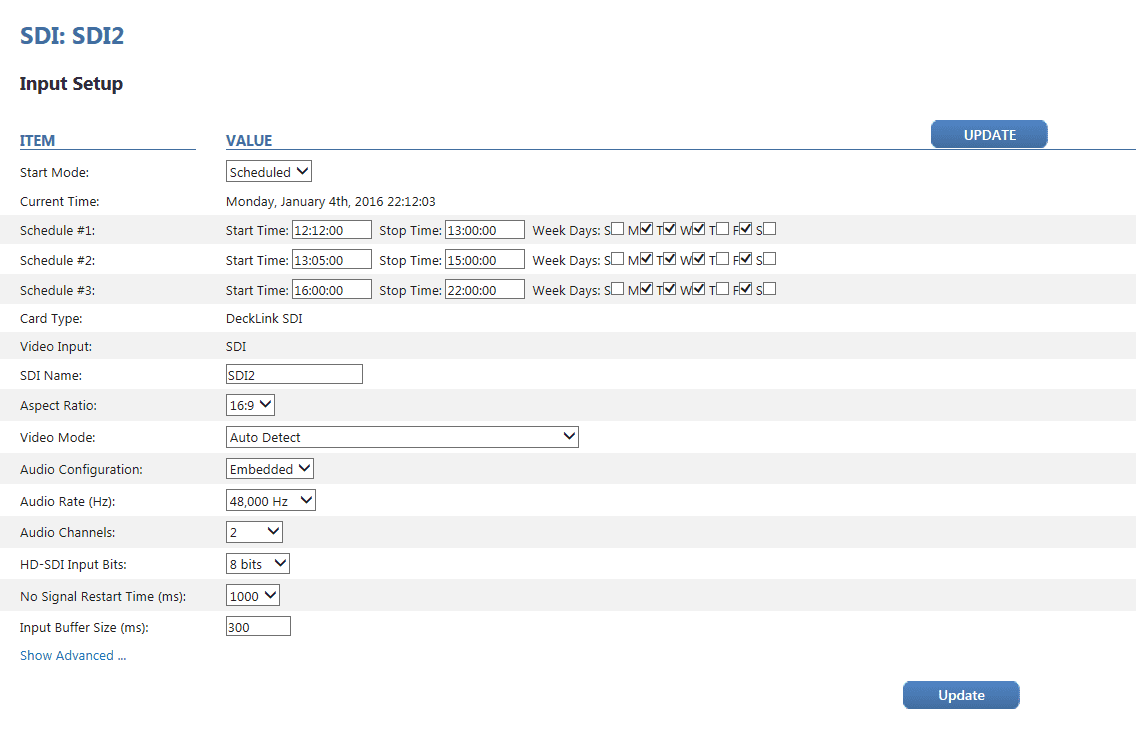1136x738 pixels.
Task: Disable Monday for Schedule #3
Action: coord(646,289)
